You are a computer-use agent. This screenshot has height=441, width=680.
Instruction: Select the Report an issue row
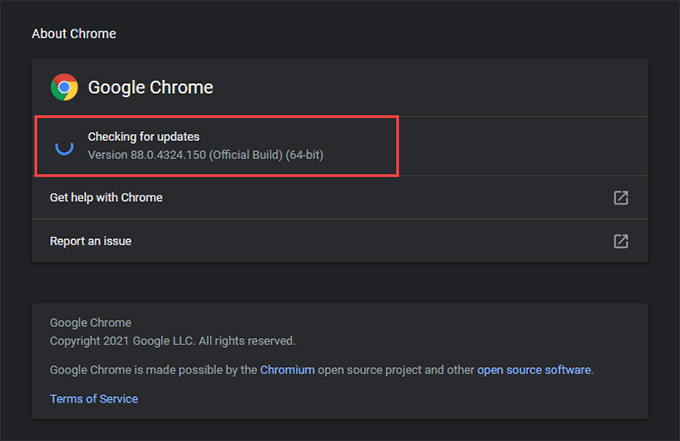tap(90, 241)
